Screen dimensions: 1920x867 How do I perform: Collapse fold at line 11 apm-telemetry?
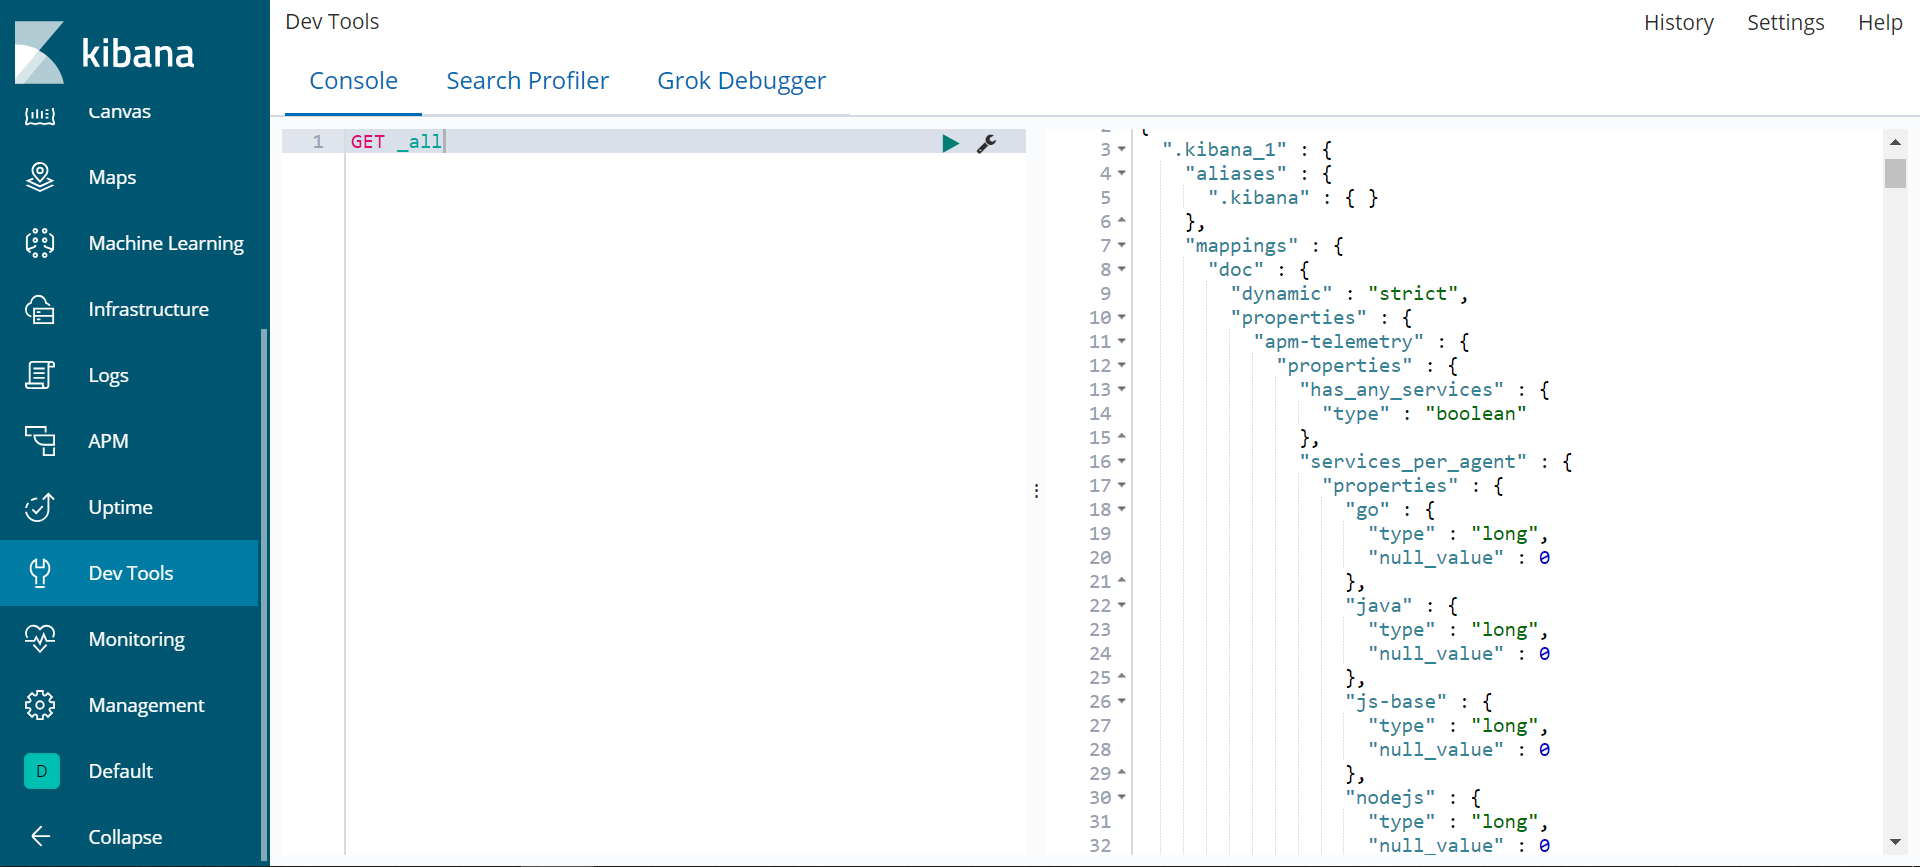click(x=1122, y=341)
